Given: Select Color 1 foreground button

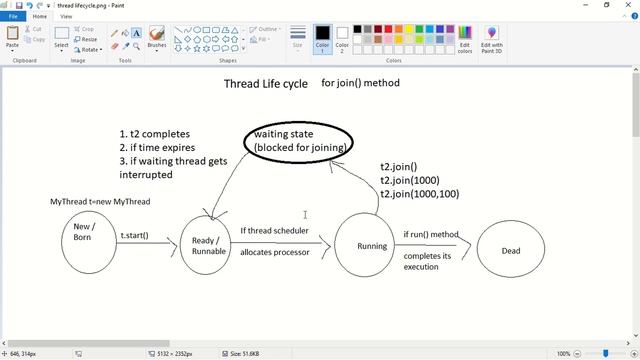Looking at the screenshot, I should (x=322, y=39).
